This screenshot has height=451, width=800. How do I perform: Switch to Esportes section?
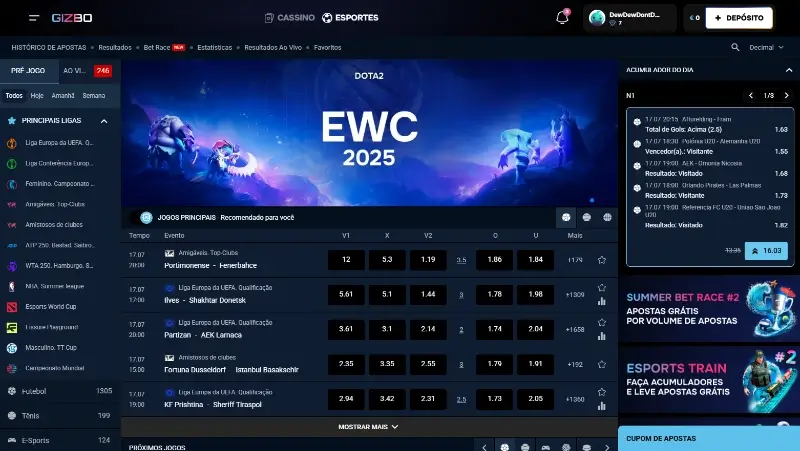[350, 17]
